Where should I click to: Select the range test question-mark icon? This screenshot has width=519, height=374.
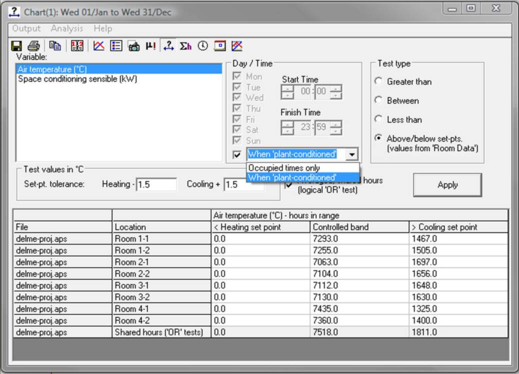[x=169, y=46]
